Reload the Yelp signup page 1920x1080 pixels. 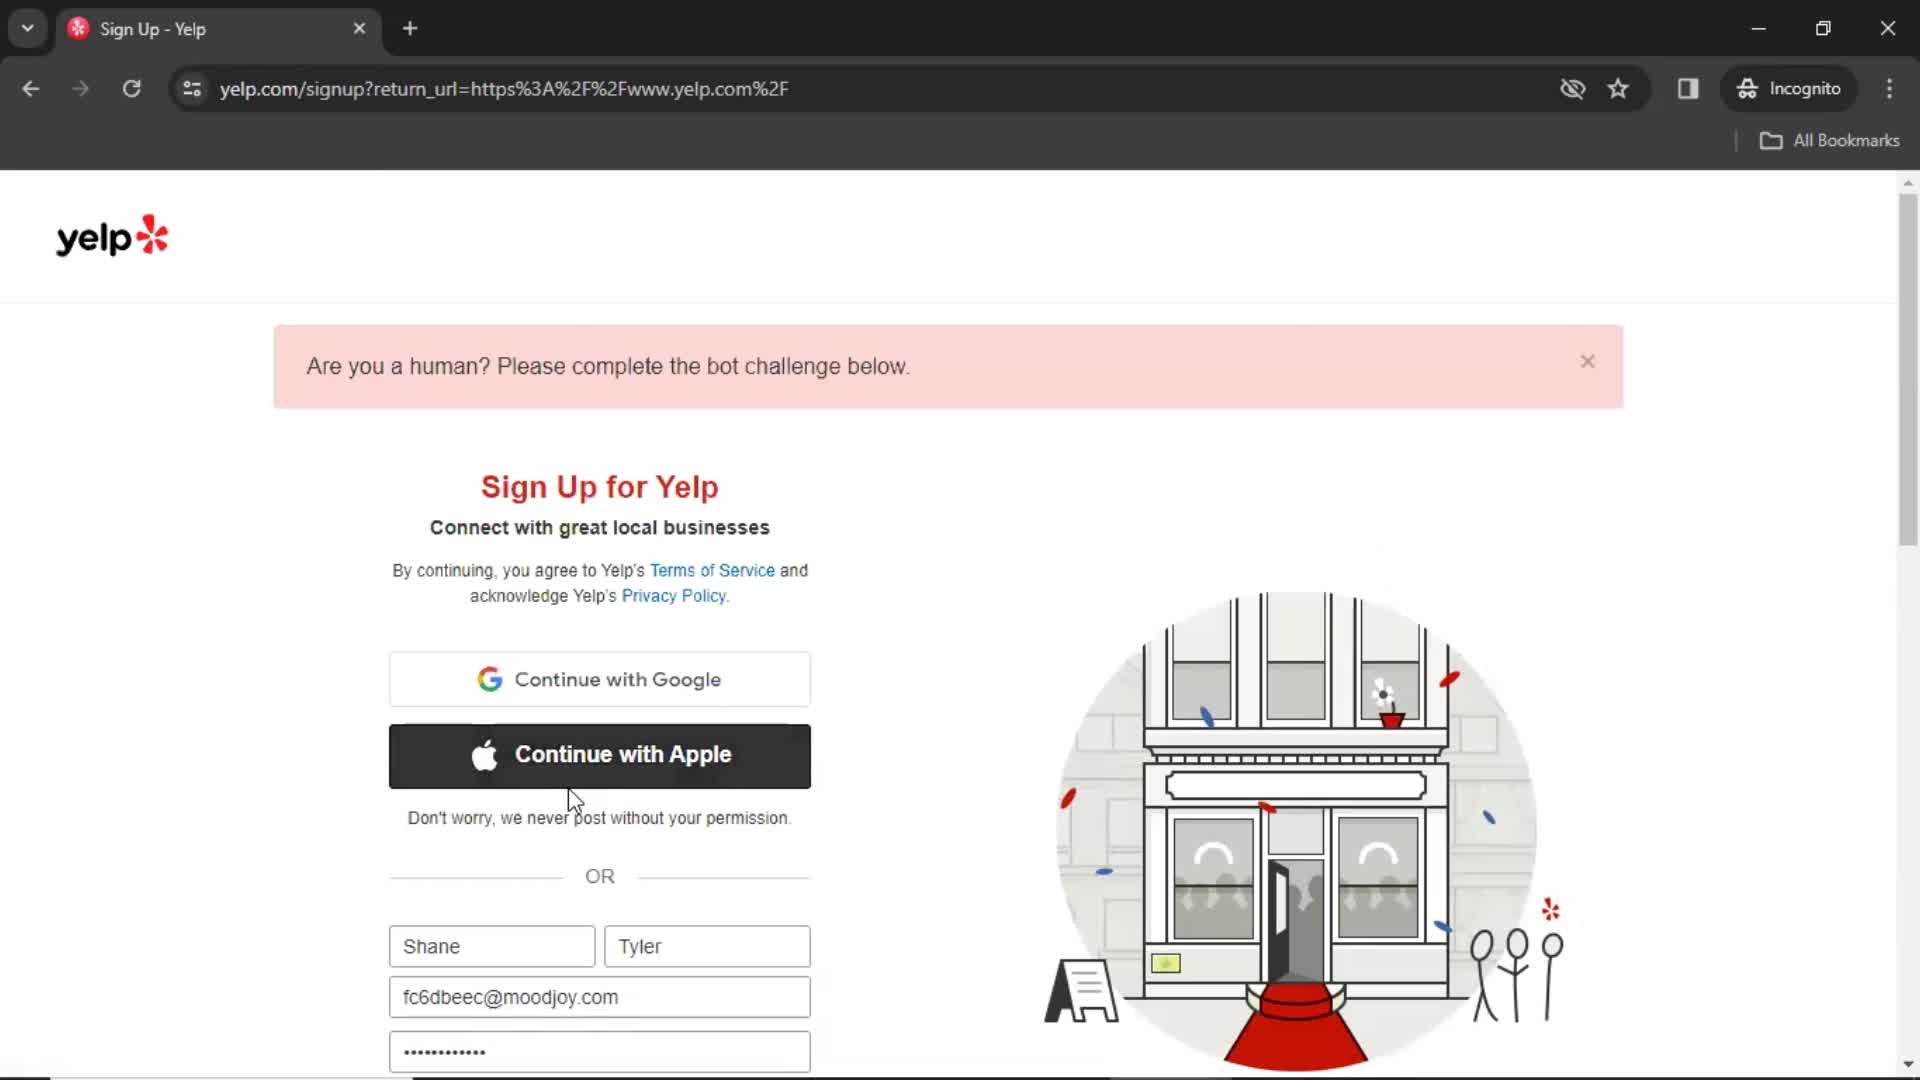[131, 89]
